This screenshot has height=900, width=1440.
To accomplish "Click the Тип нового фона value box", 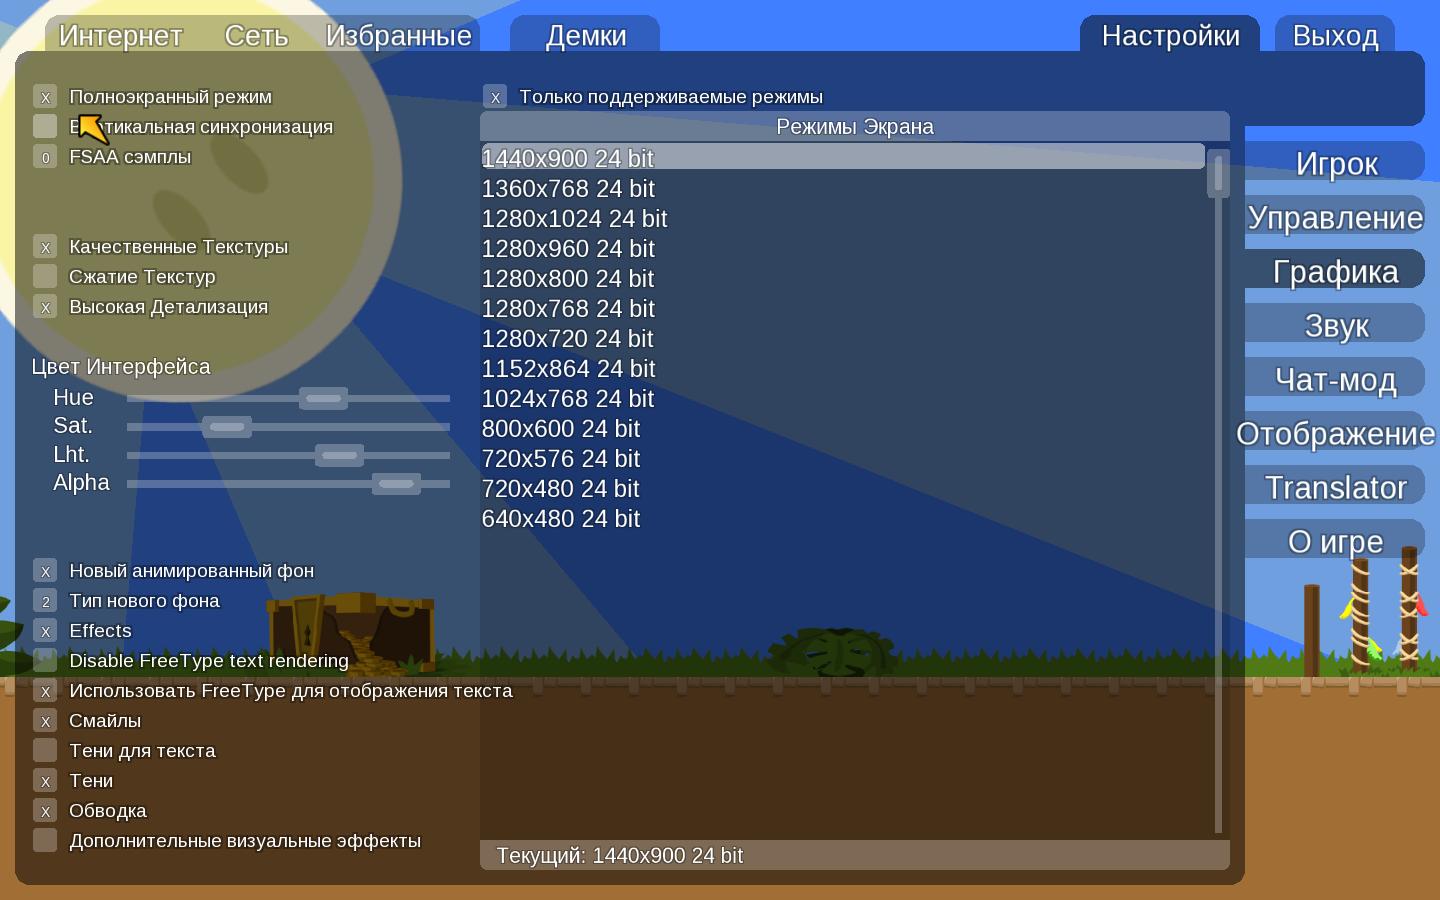I will (45, 601).
